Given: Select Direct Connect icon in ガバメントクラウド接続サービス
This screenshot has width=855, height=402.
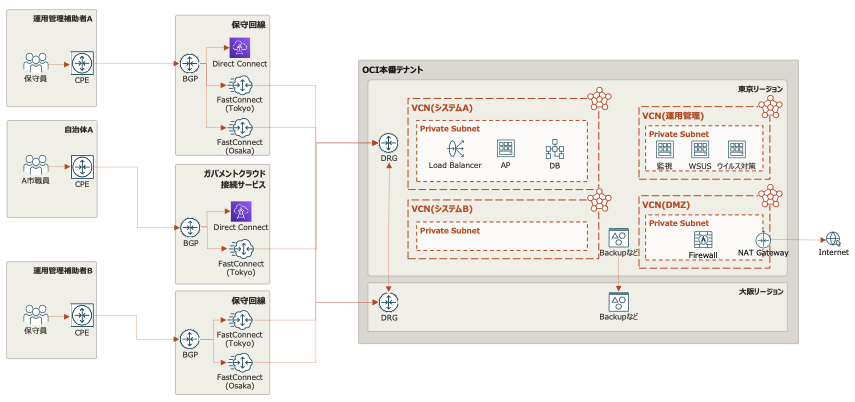Looking at the screenshot, I should [x=240, y=211].
